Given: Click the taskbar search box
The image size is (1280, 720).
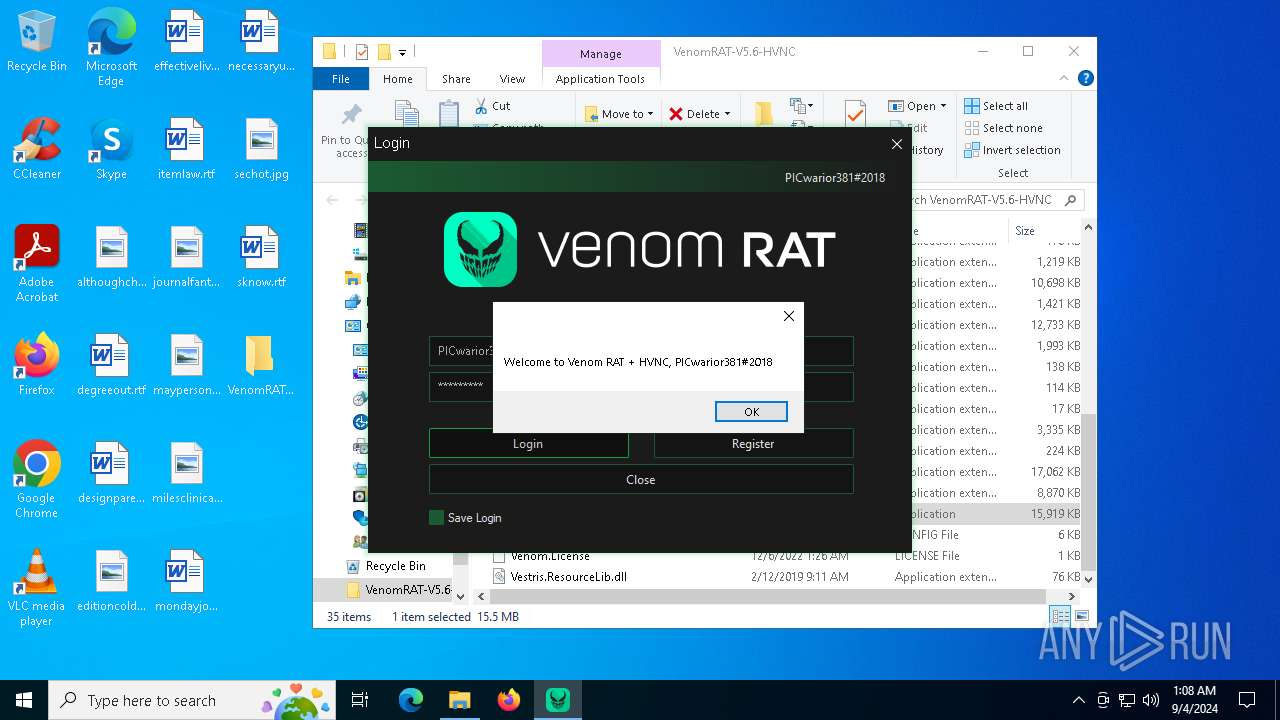Looking at the screenshot, I should click(192, 700).
